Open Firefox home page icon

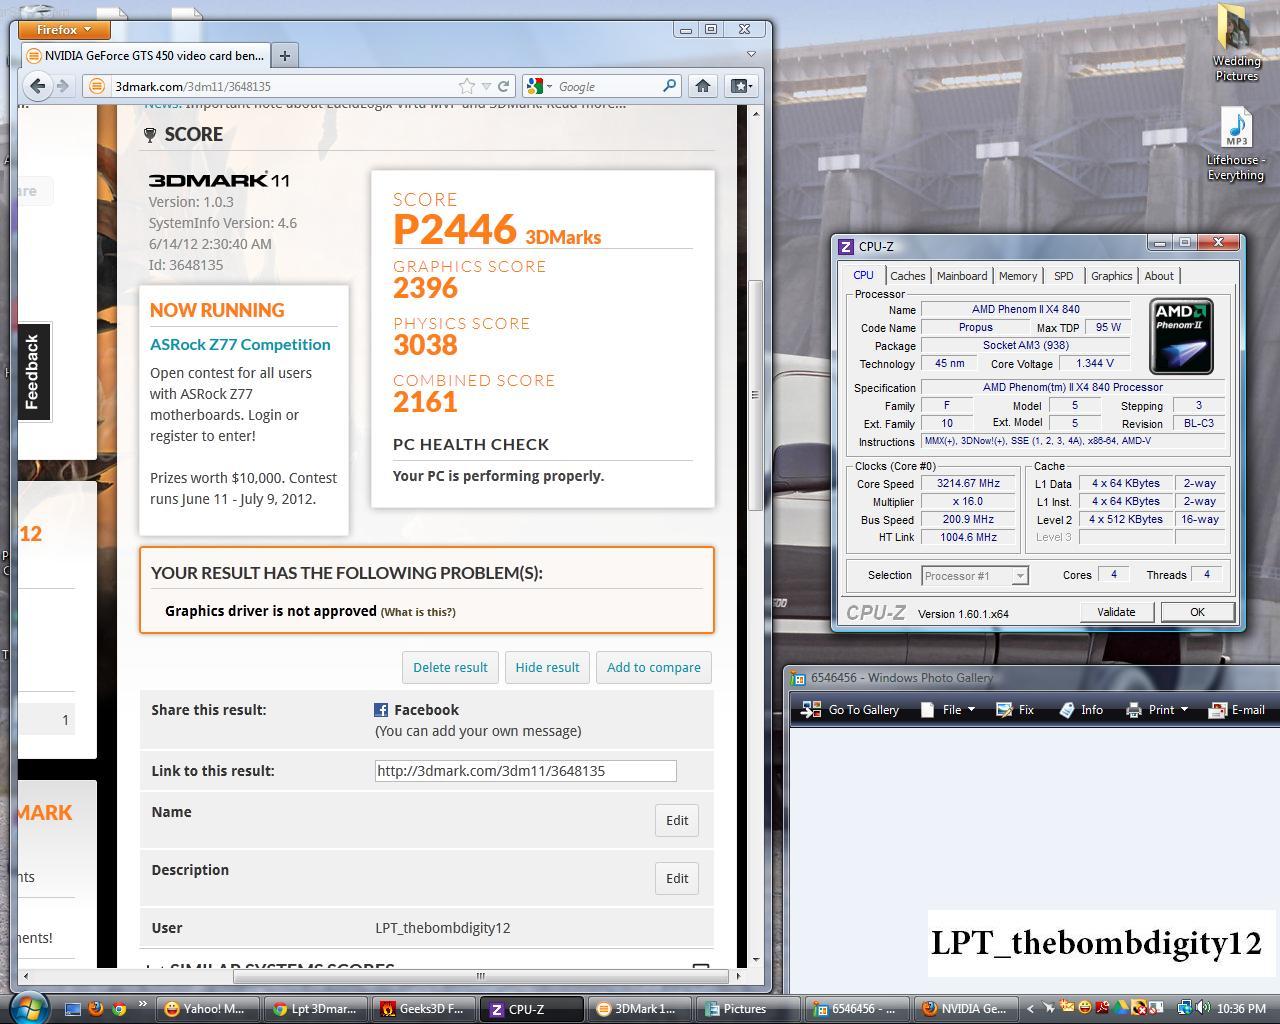(703, 86)
